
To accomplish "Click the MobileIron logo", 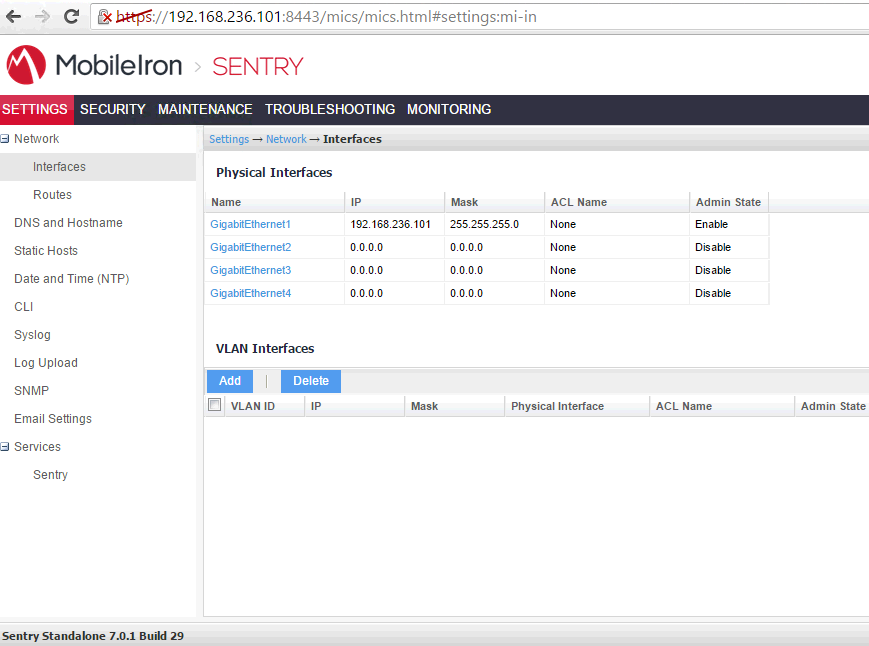I will pos(94,65).
